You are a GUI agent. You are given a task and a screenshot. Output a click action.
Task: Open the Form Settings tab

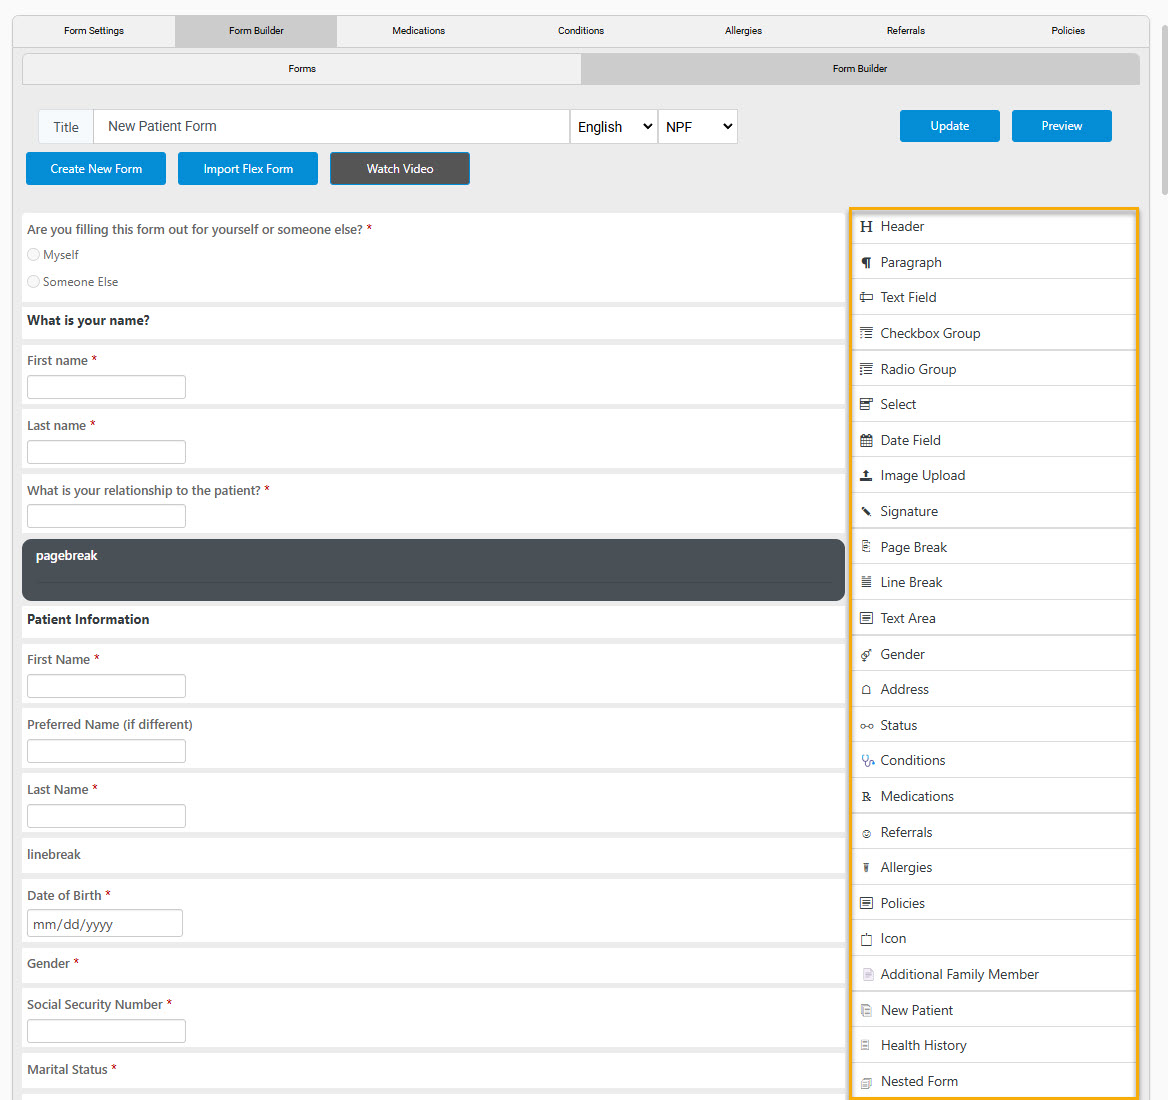point(93,31)
